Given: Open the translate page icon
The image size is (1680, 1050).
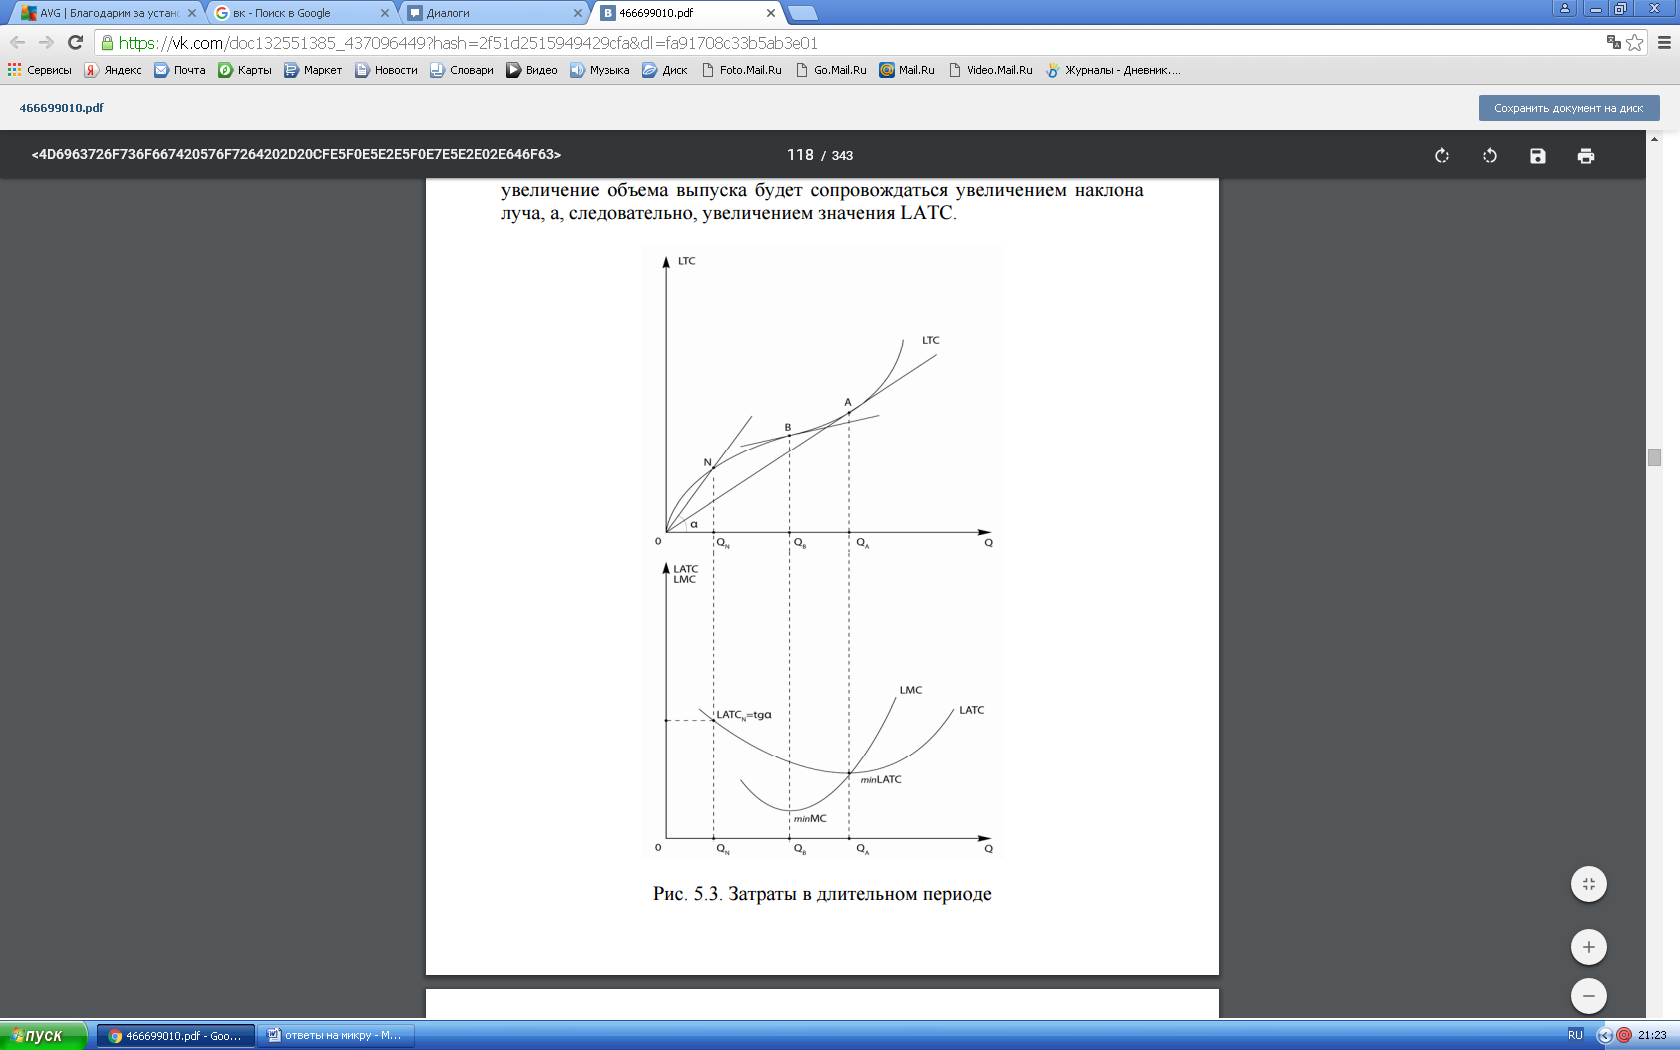Looking at the screenshot, I should pyautogui.click(x=1613, y=42).
